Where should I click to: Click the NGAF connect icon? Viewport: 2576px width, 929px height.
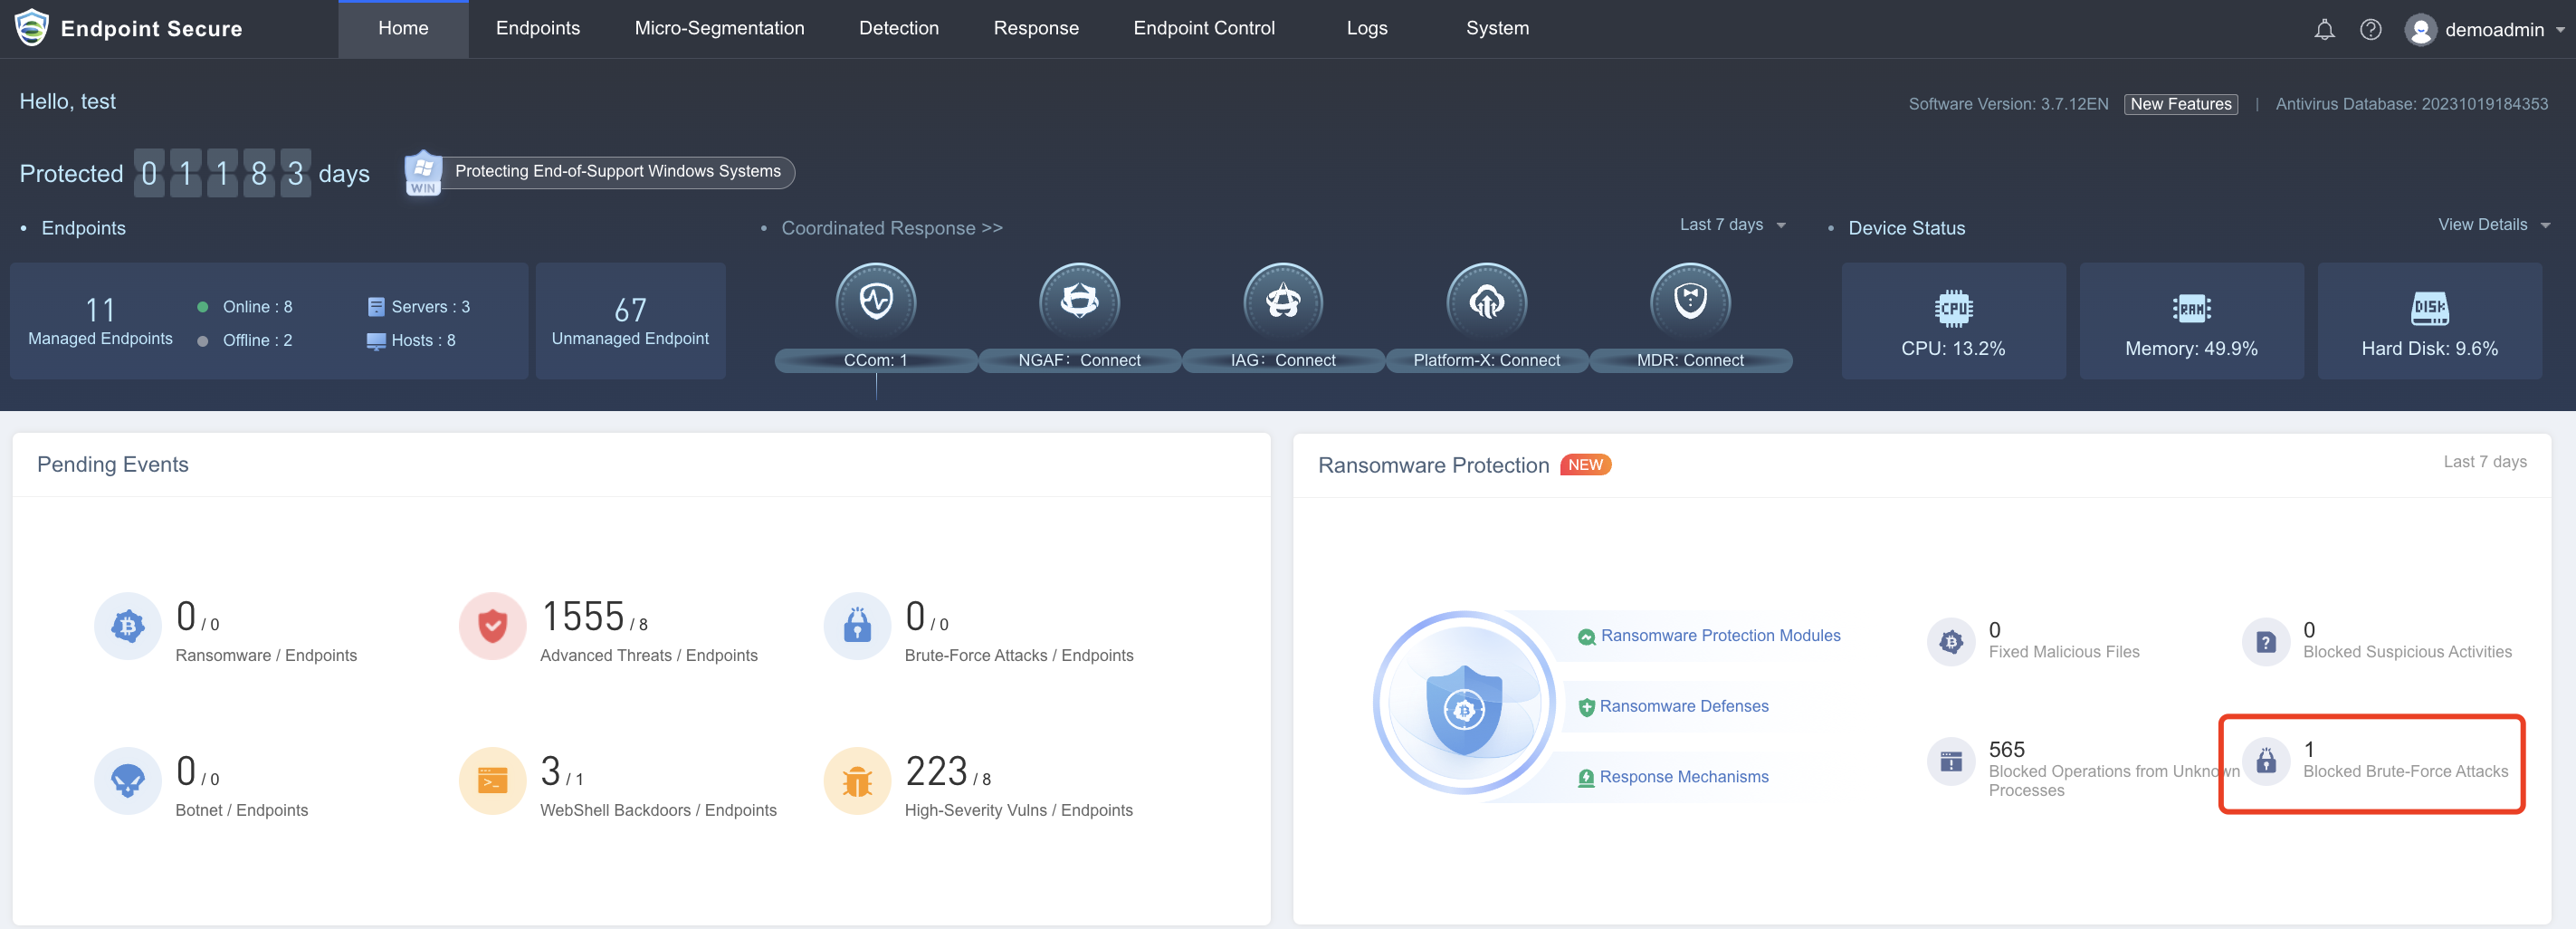[x=1079, y=301]
